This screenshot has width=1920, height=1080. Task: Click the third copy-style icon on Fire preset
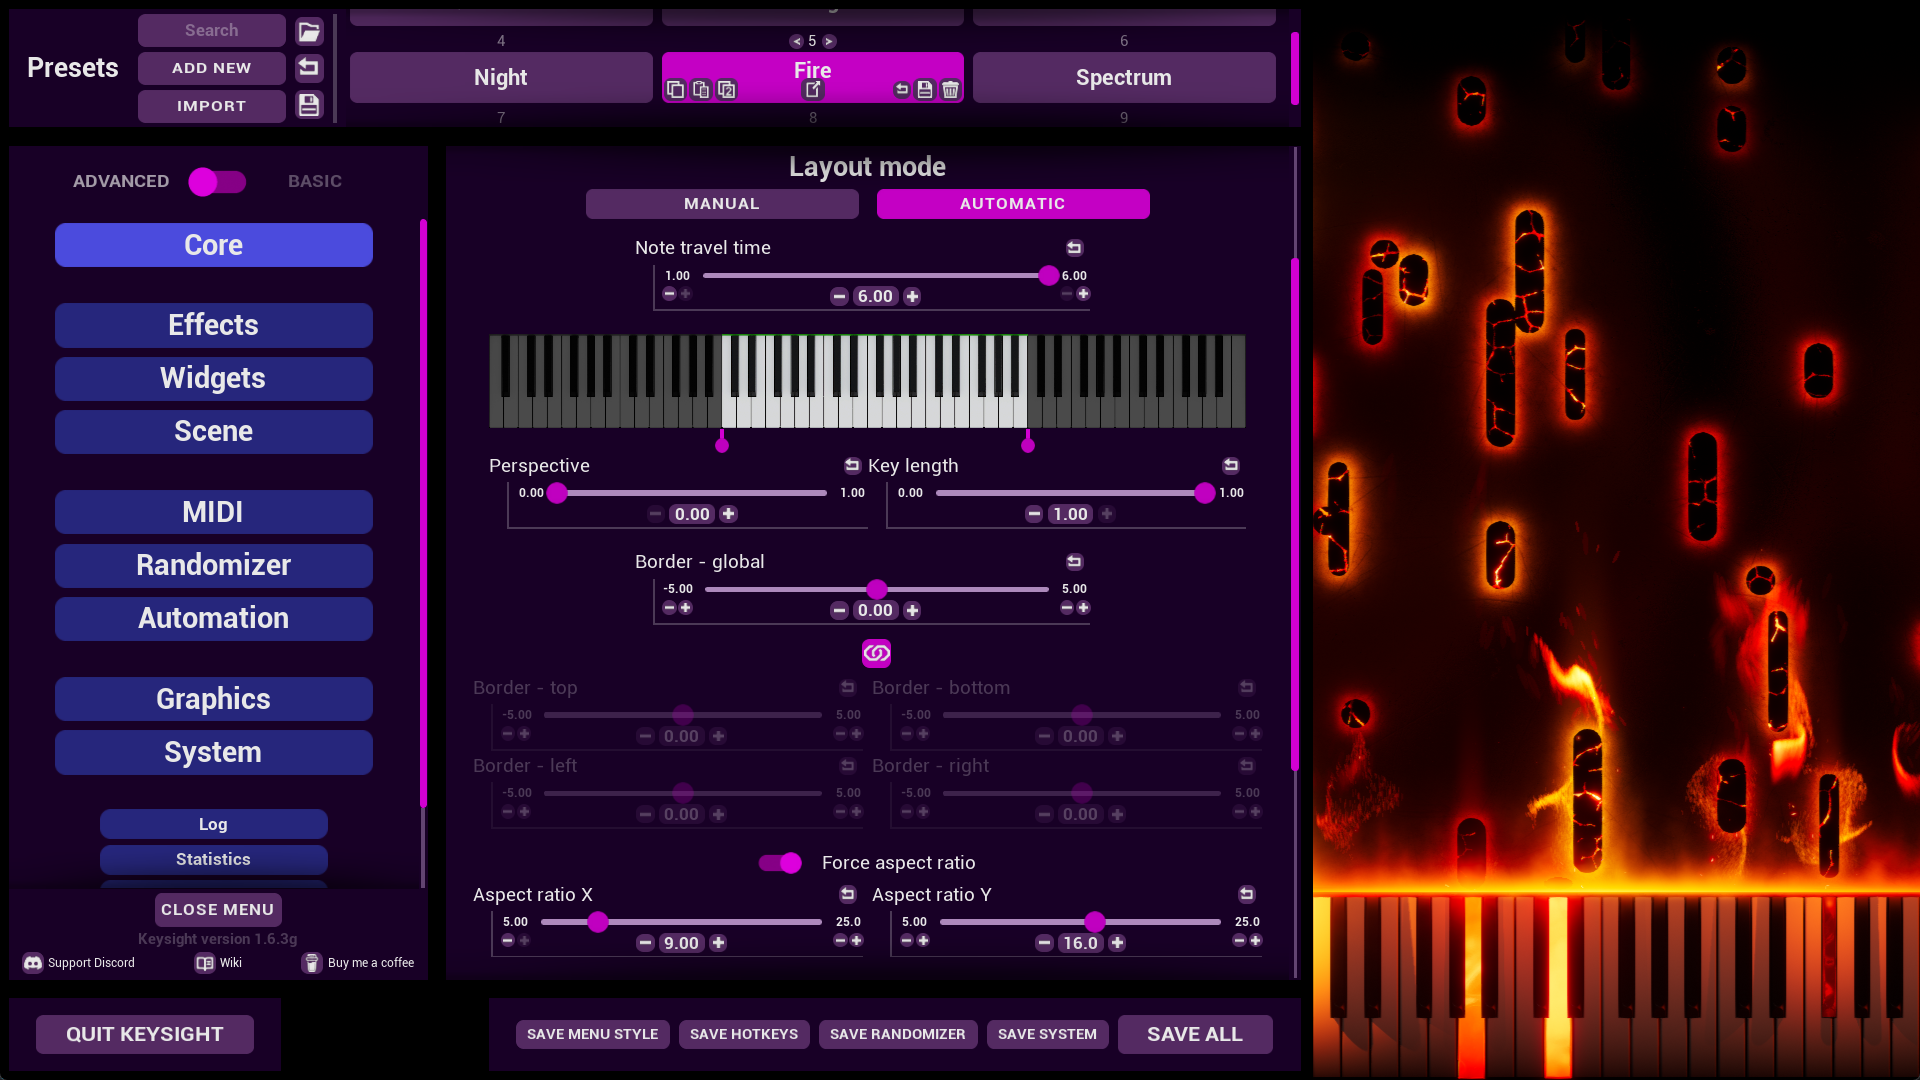coord(727,90)
